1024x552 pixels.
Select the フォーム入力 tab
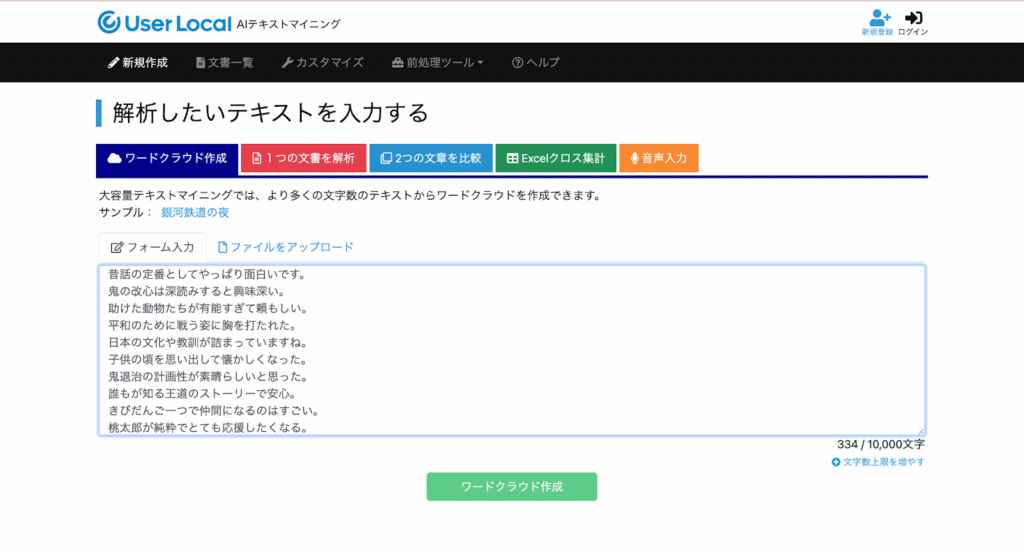pos(152,247)
